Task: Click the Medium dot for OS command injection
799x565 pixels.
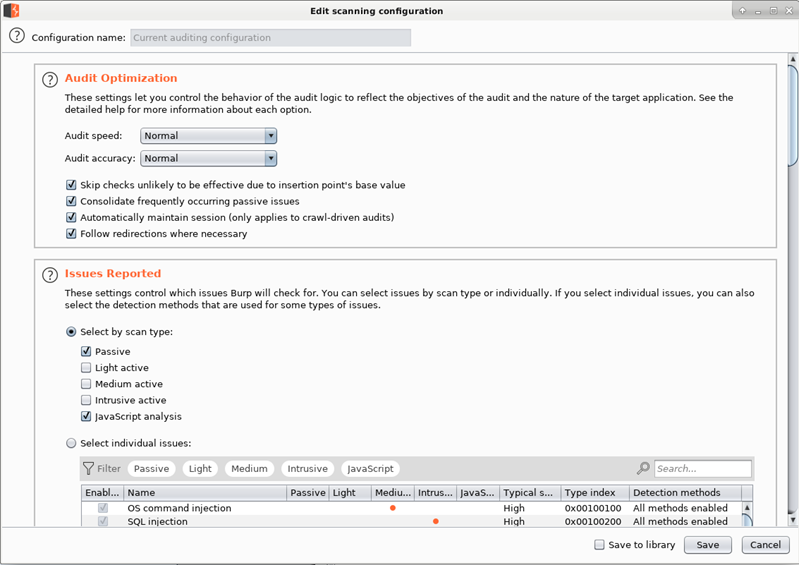Action: point(393,508)
